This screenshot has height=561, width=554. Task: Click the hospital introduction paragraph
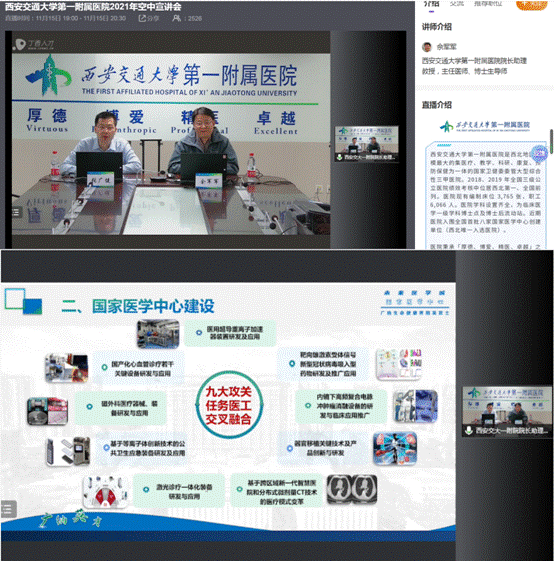click(x=485, y=192)
